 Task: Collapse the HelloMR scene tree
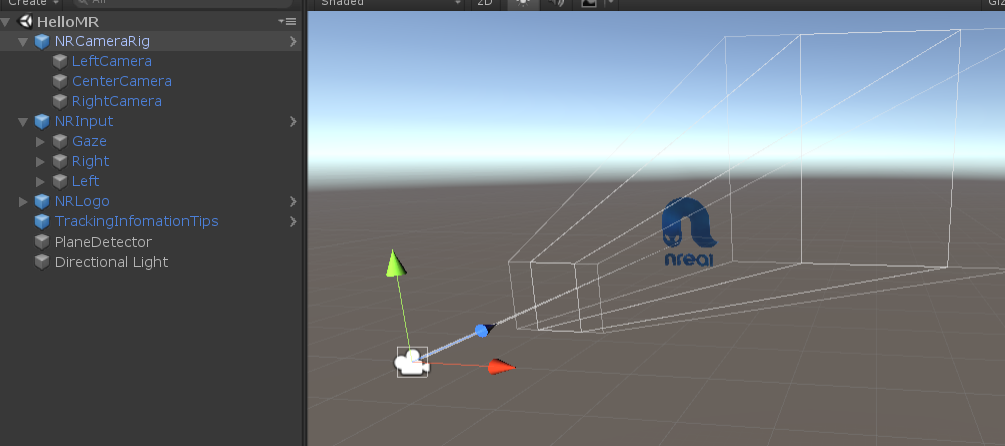6,22
